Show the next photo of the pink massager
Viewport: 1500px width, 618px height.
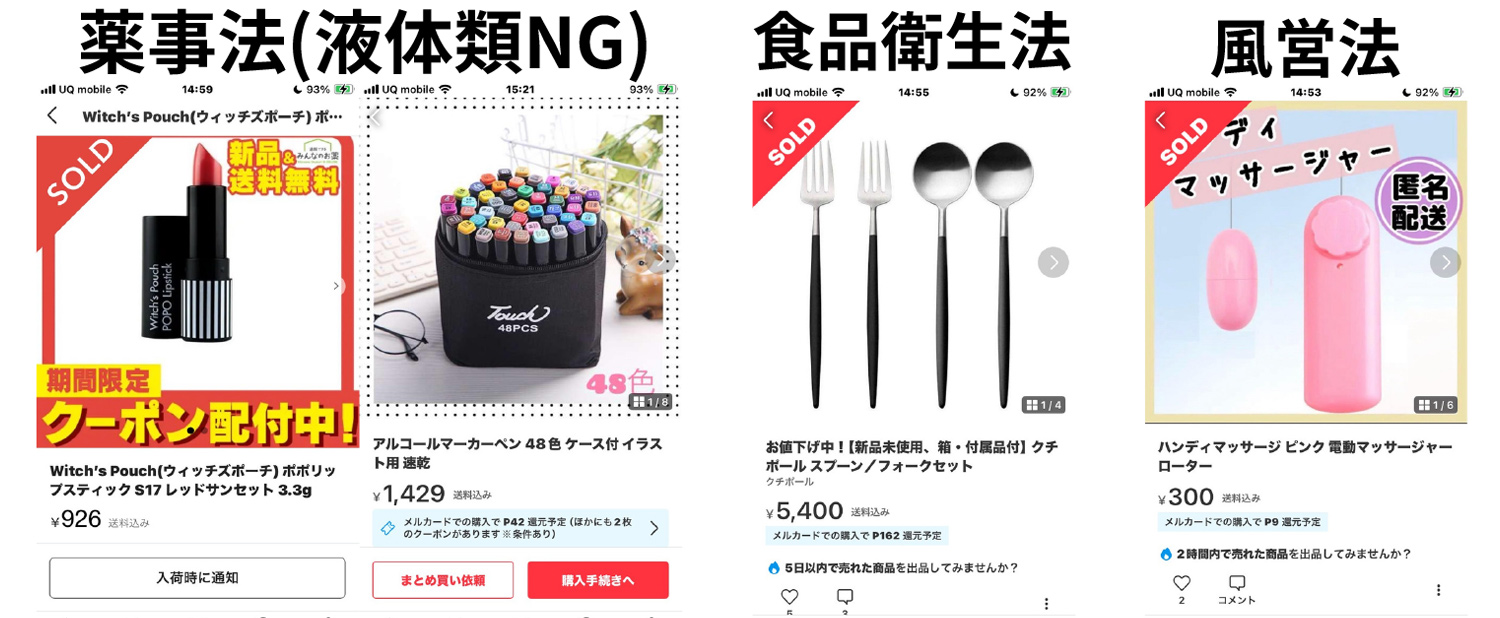click(1445, 262)
